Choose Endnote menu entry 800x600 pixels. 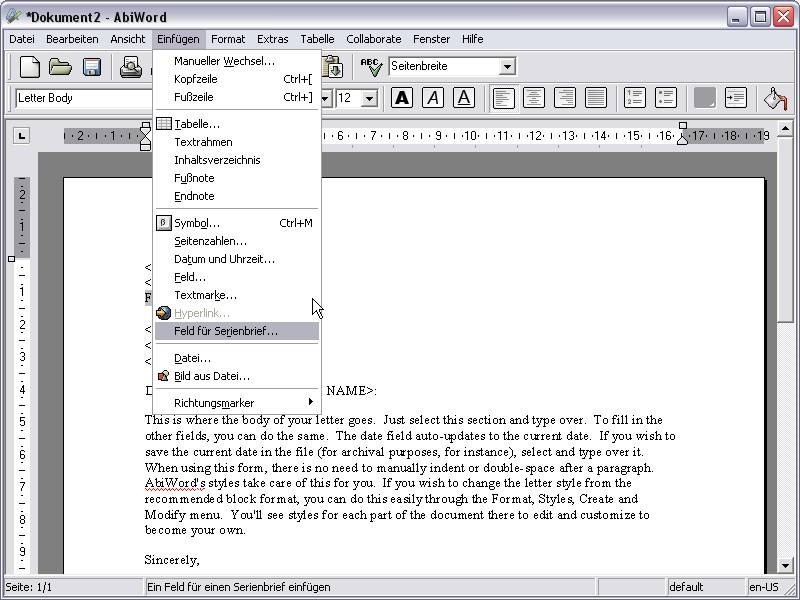tap(237, 196)
